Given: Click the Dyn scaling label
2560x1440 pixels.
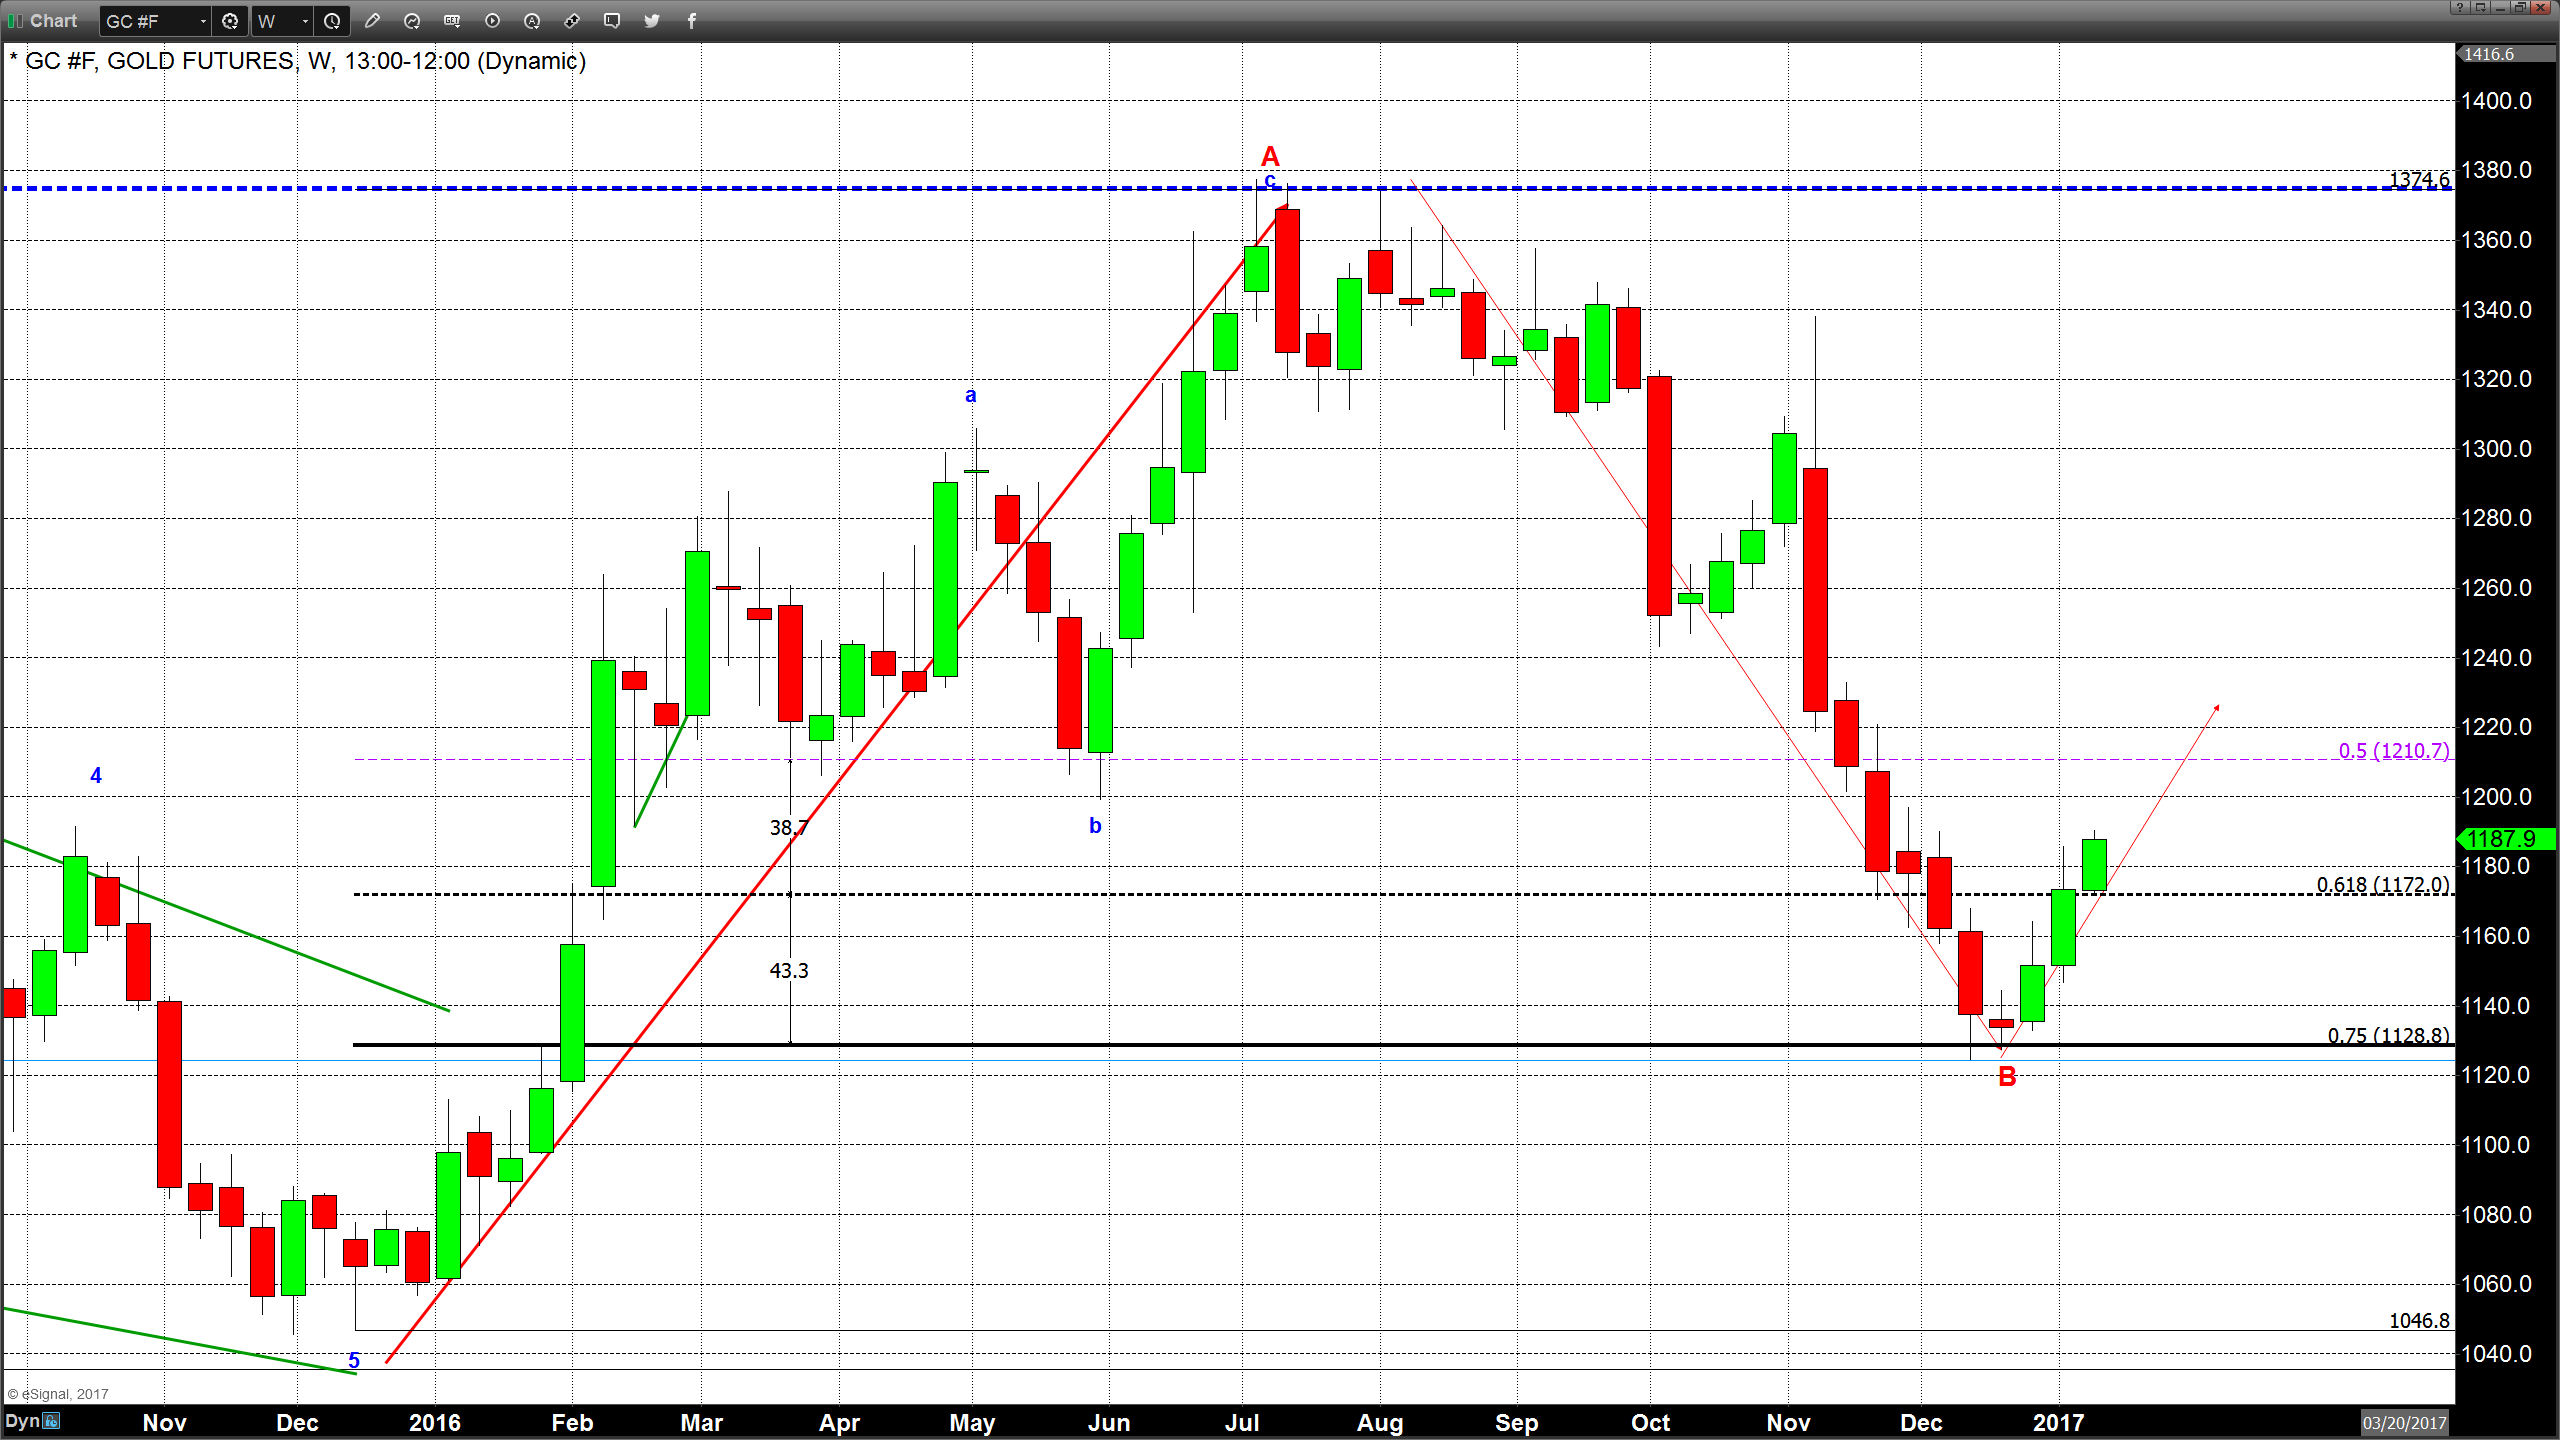Looking at the screenshot, I should tap(22, 1421).
